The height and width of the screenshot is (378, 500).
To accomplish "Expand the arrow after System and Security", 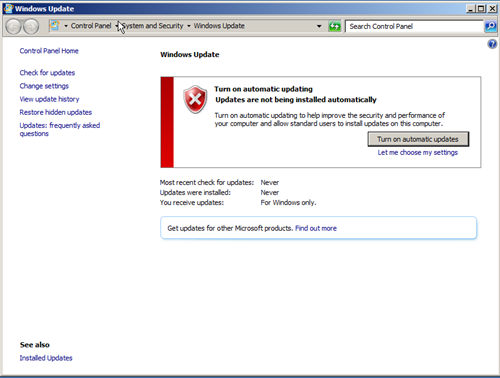I will 189,26.
